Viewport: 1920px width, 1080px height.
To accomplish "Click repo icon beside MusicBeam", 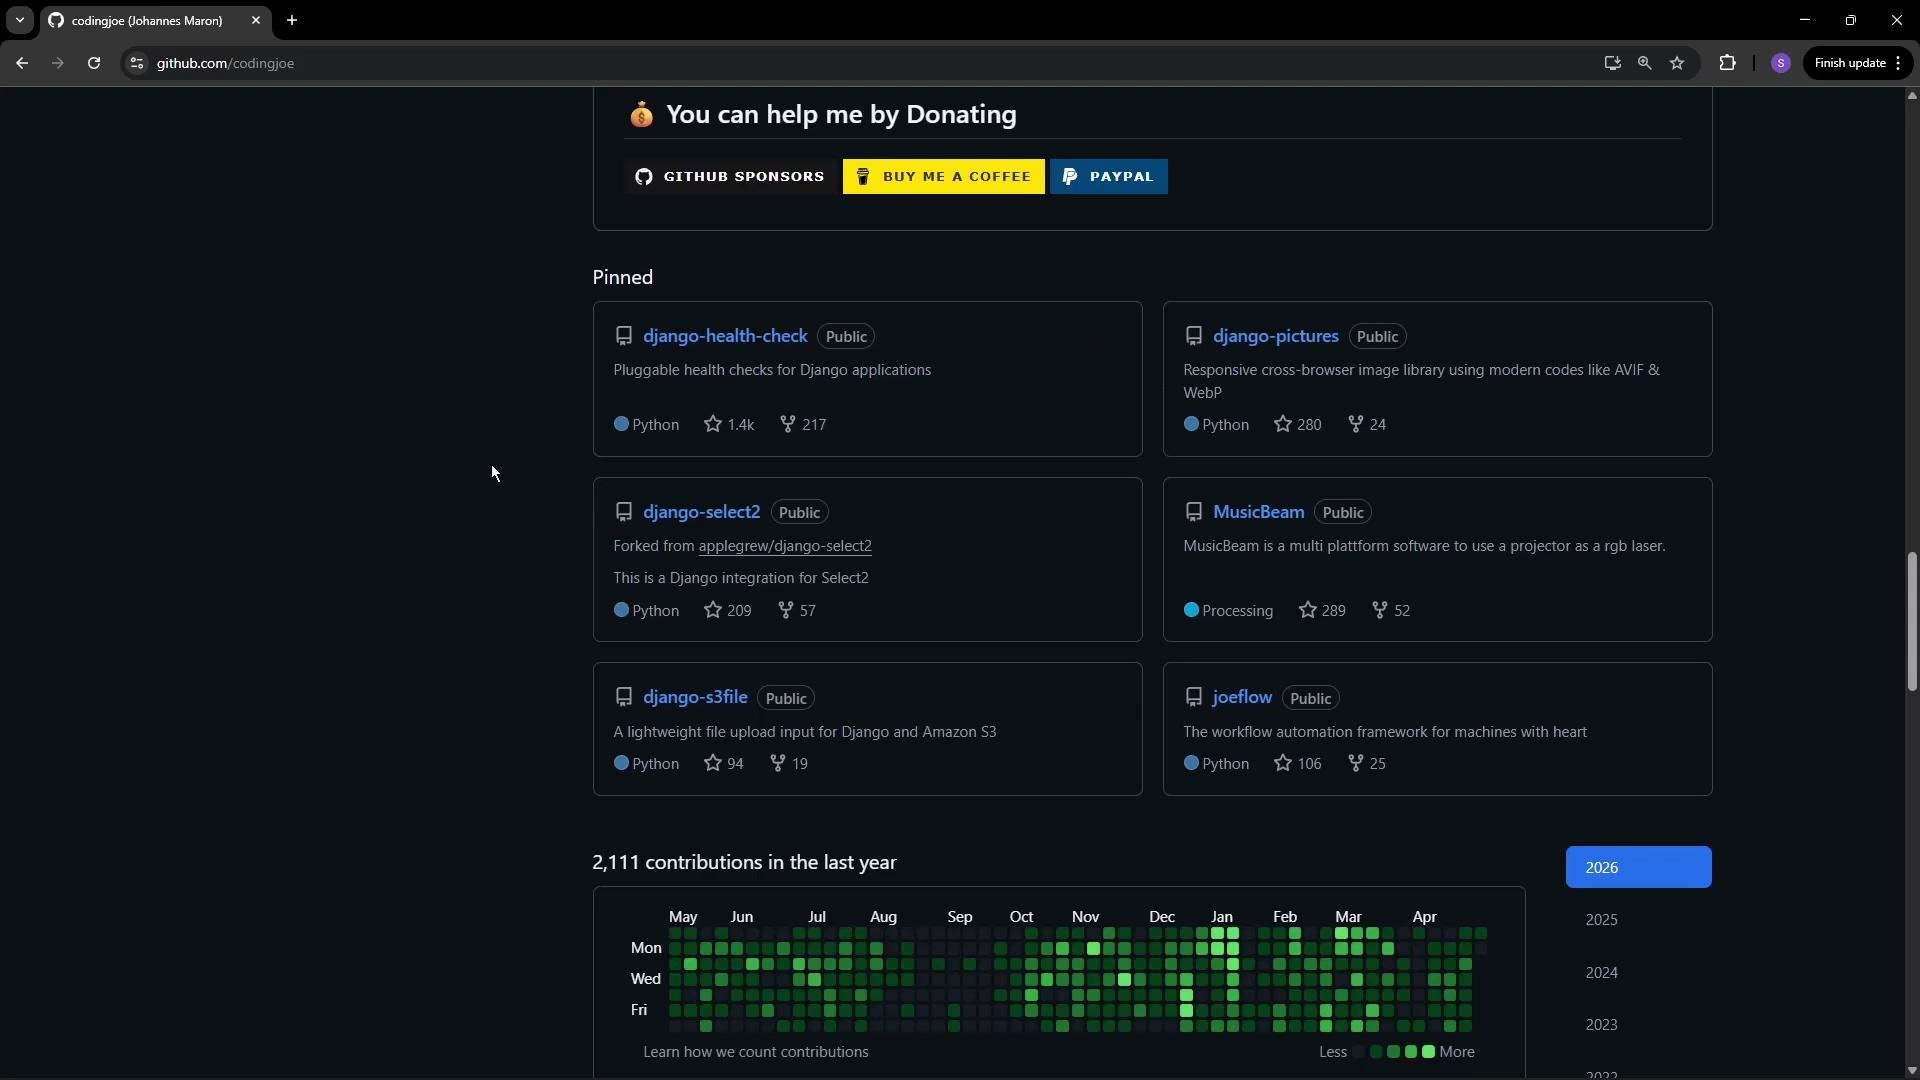I will [x=1193, y=512].
